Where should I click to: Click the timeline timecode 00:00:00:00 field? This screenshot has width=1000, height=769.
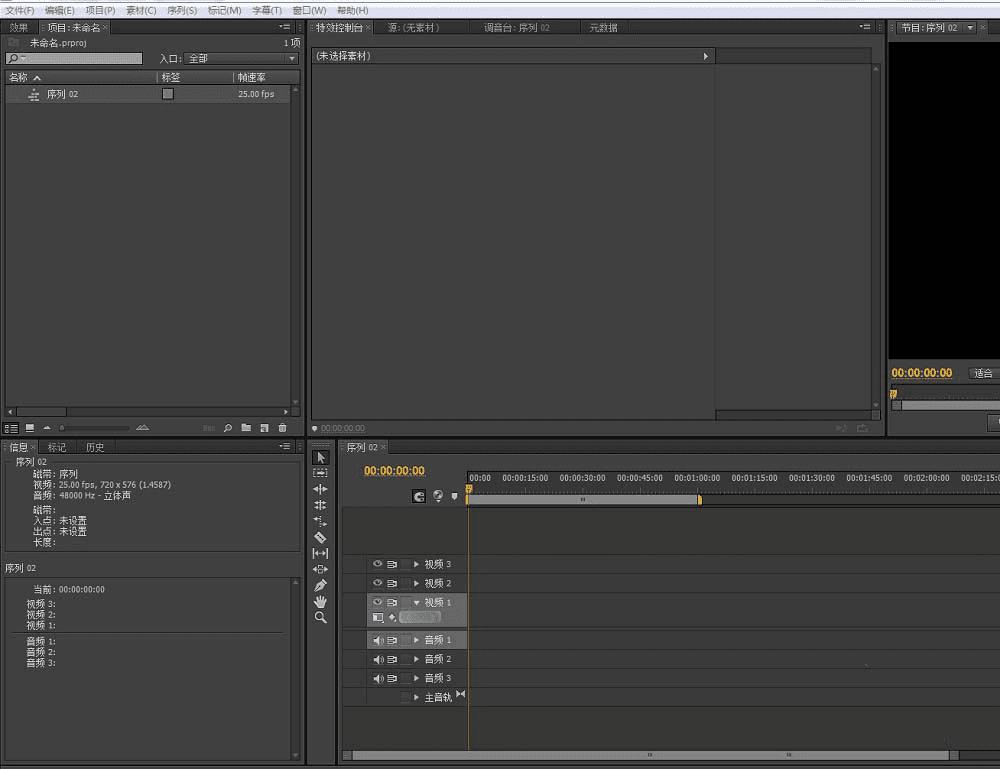click(x=394, y=471)
